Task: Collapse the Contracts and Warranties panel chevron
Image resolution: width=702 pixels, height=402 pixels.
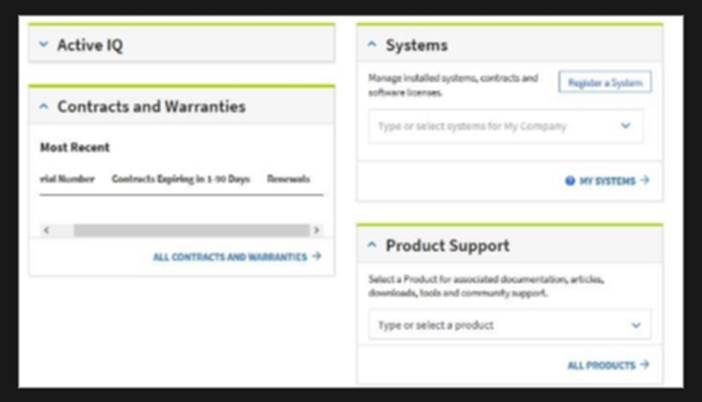Action: click(43, 106)
